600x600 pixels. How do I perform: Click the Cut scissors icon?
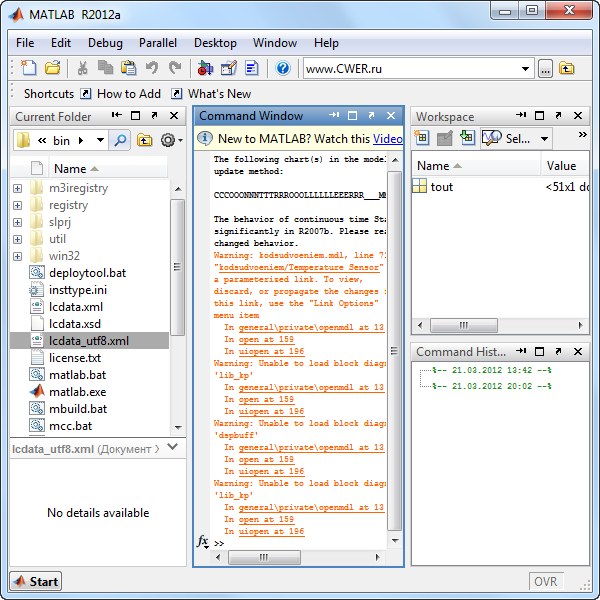(x=82, y=68)
